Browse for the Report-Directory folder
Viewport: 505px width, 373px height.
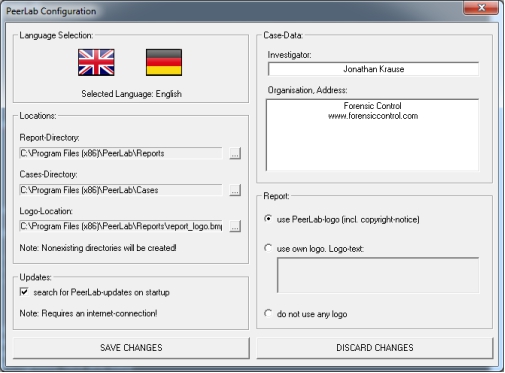click(235, 153)
